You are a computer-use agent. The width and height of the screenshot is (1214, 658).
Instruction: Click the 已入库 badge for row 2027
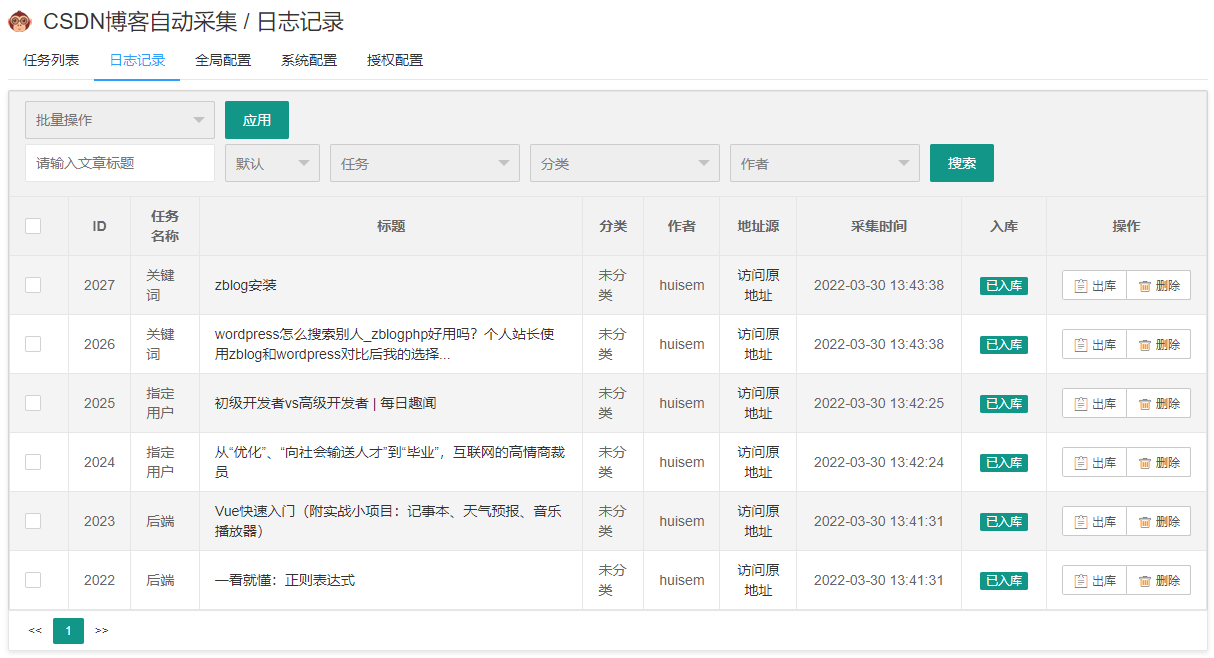coord(1004,286)
